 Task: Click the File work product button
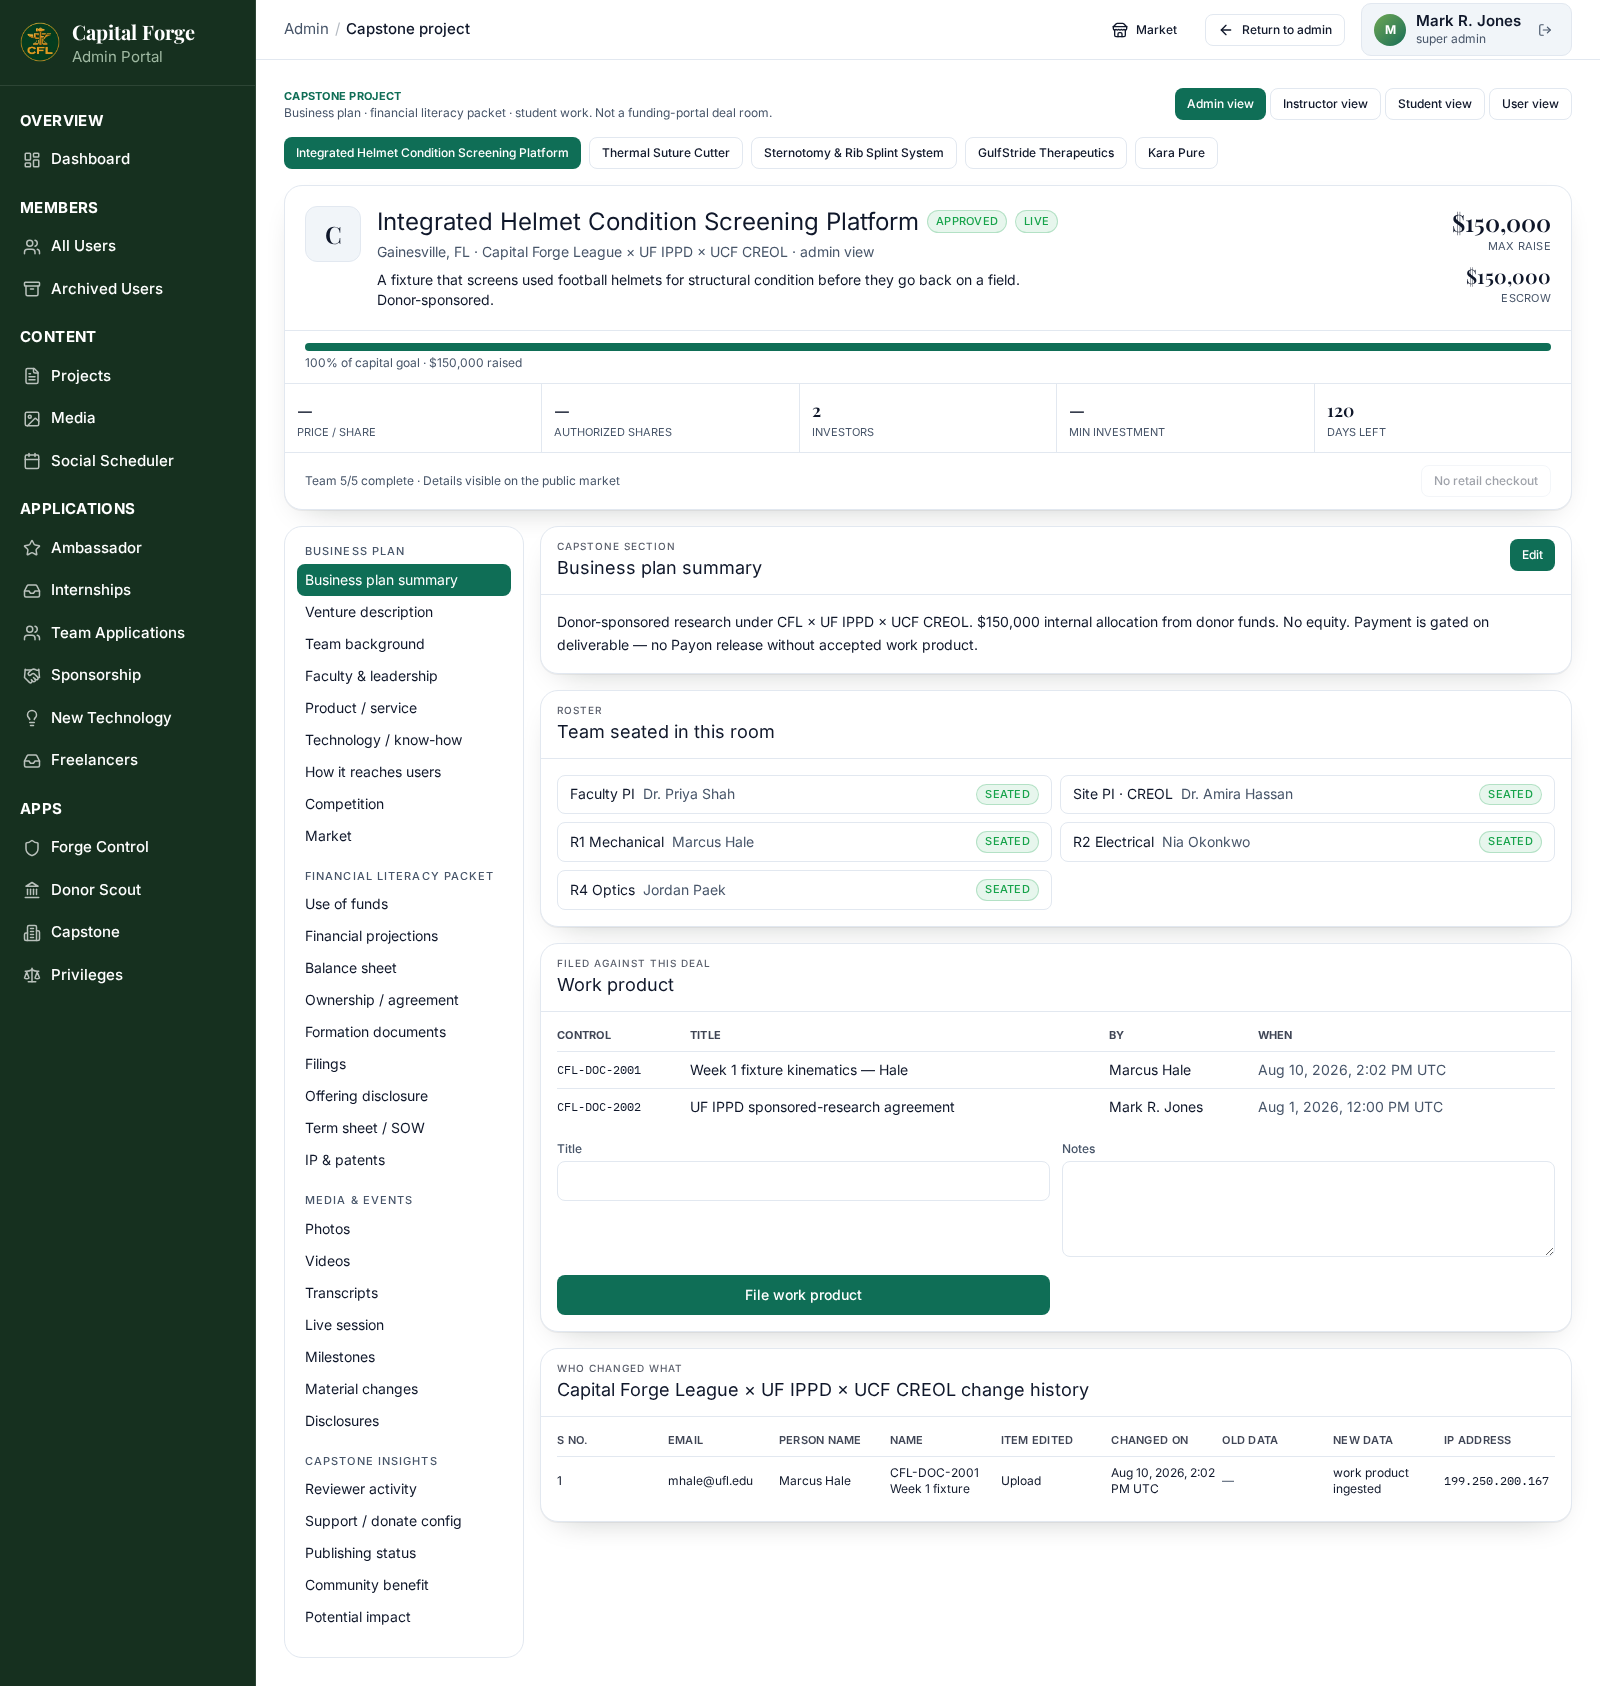[803, 1295]
